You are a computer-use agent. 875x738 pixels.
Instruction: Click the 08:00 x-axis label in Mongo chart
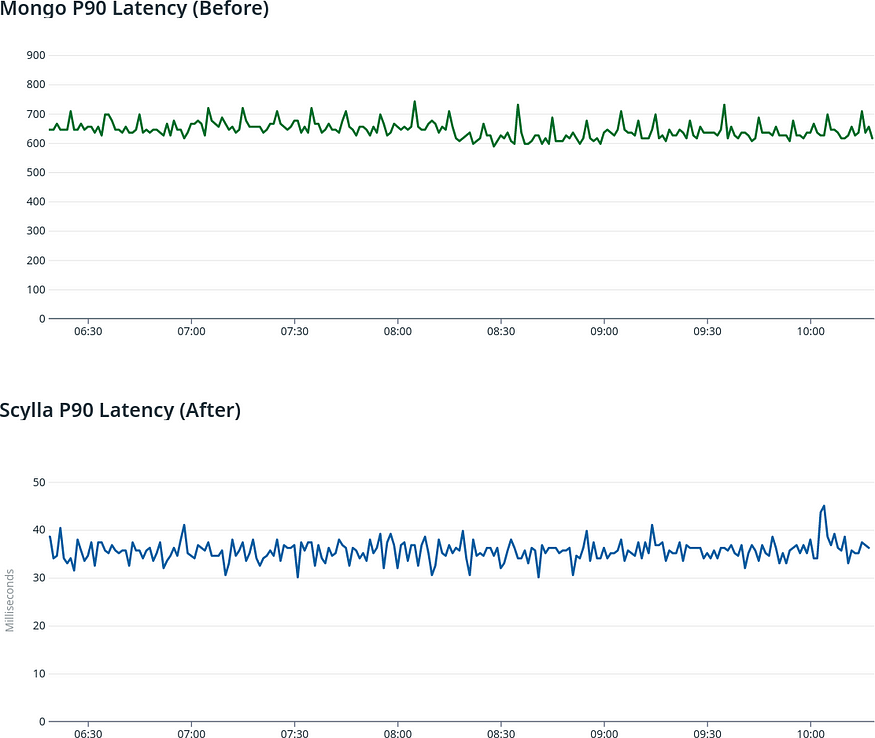398,331
